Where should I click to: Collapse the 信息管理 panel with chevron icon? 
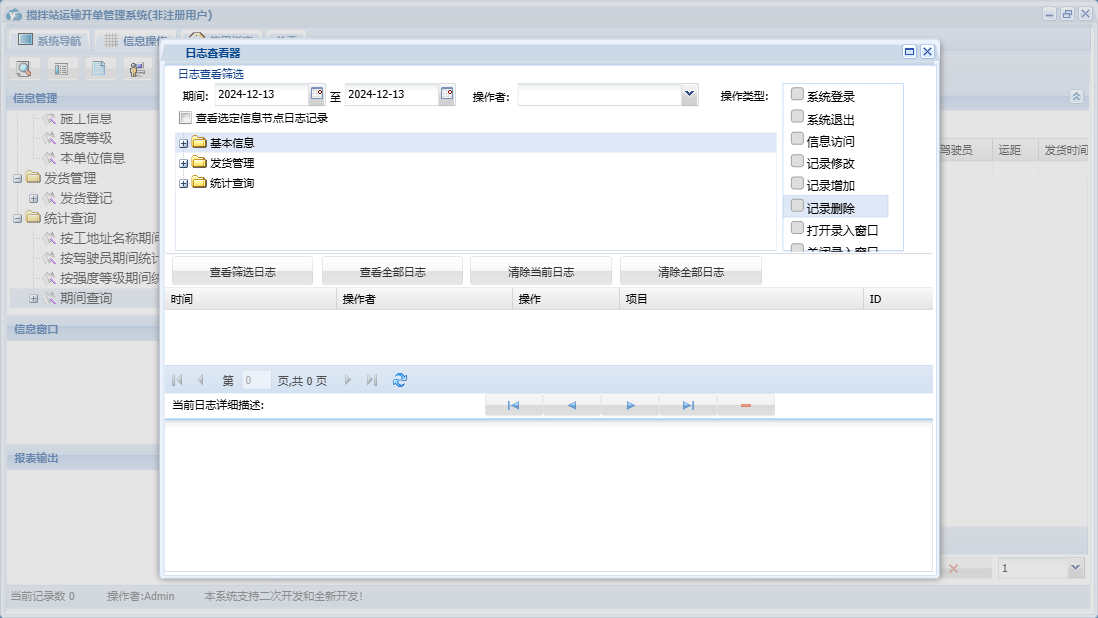[1076, 97]
